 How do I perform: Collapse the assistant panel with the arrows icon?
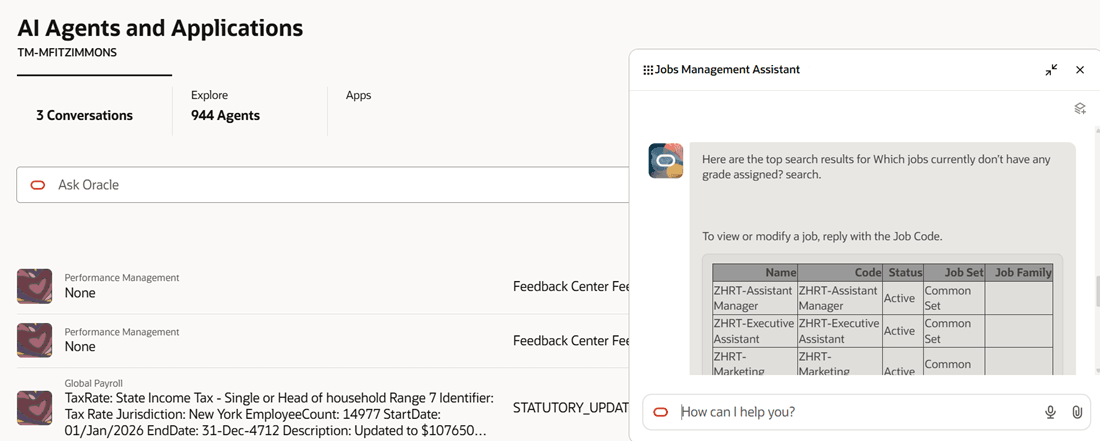tap(1051, 70)
